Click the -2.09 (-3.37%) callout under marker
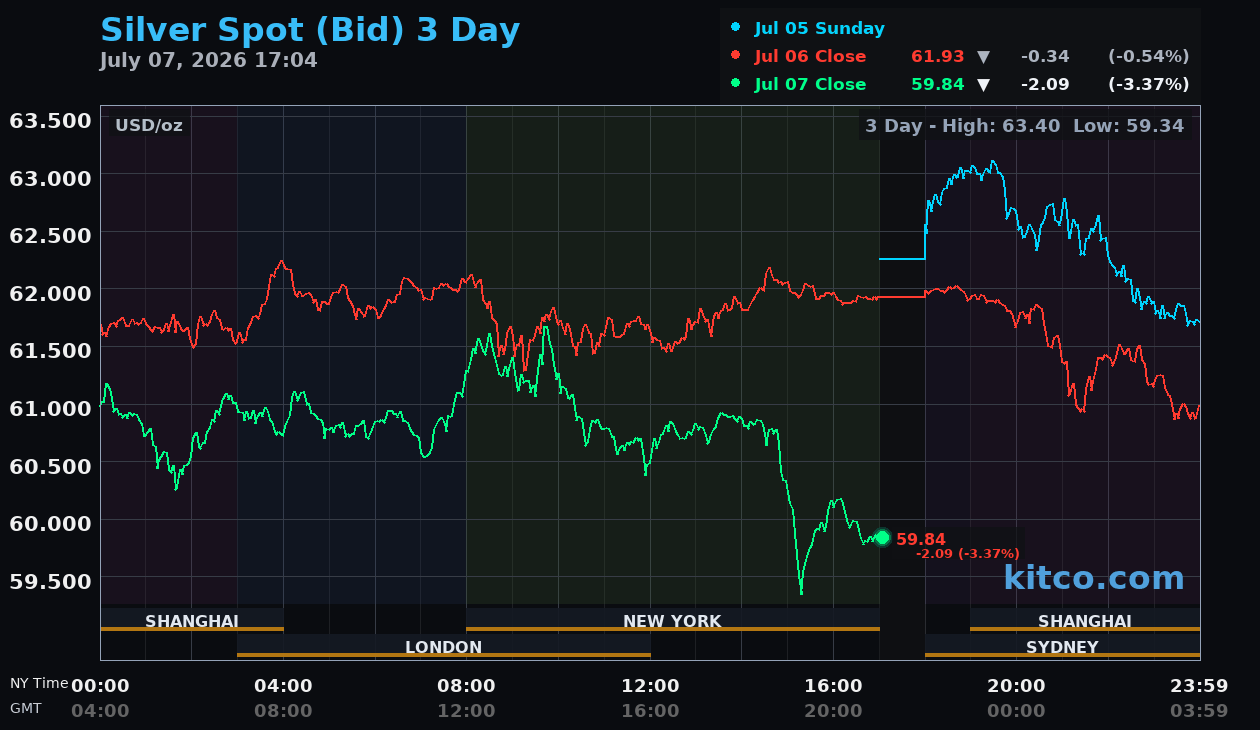Screen dimensions: 1260x730 (x=968, y=554)
